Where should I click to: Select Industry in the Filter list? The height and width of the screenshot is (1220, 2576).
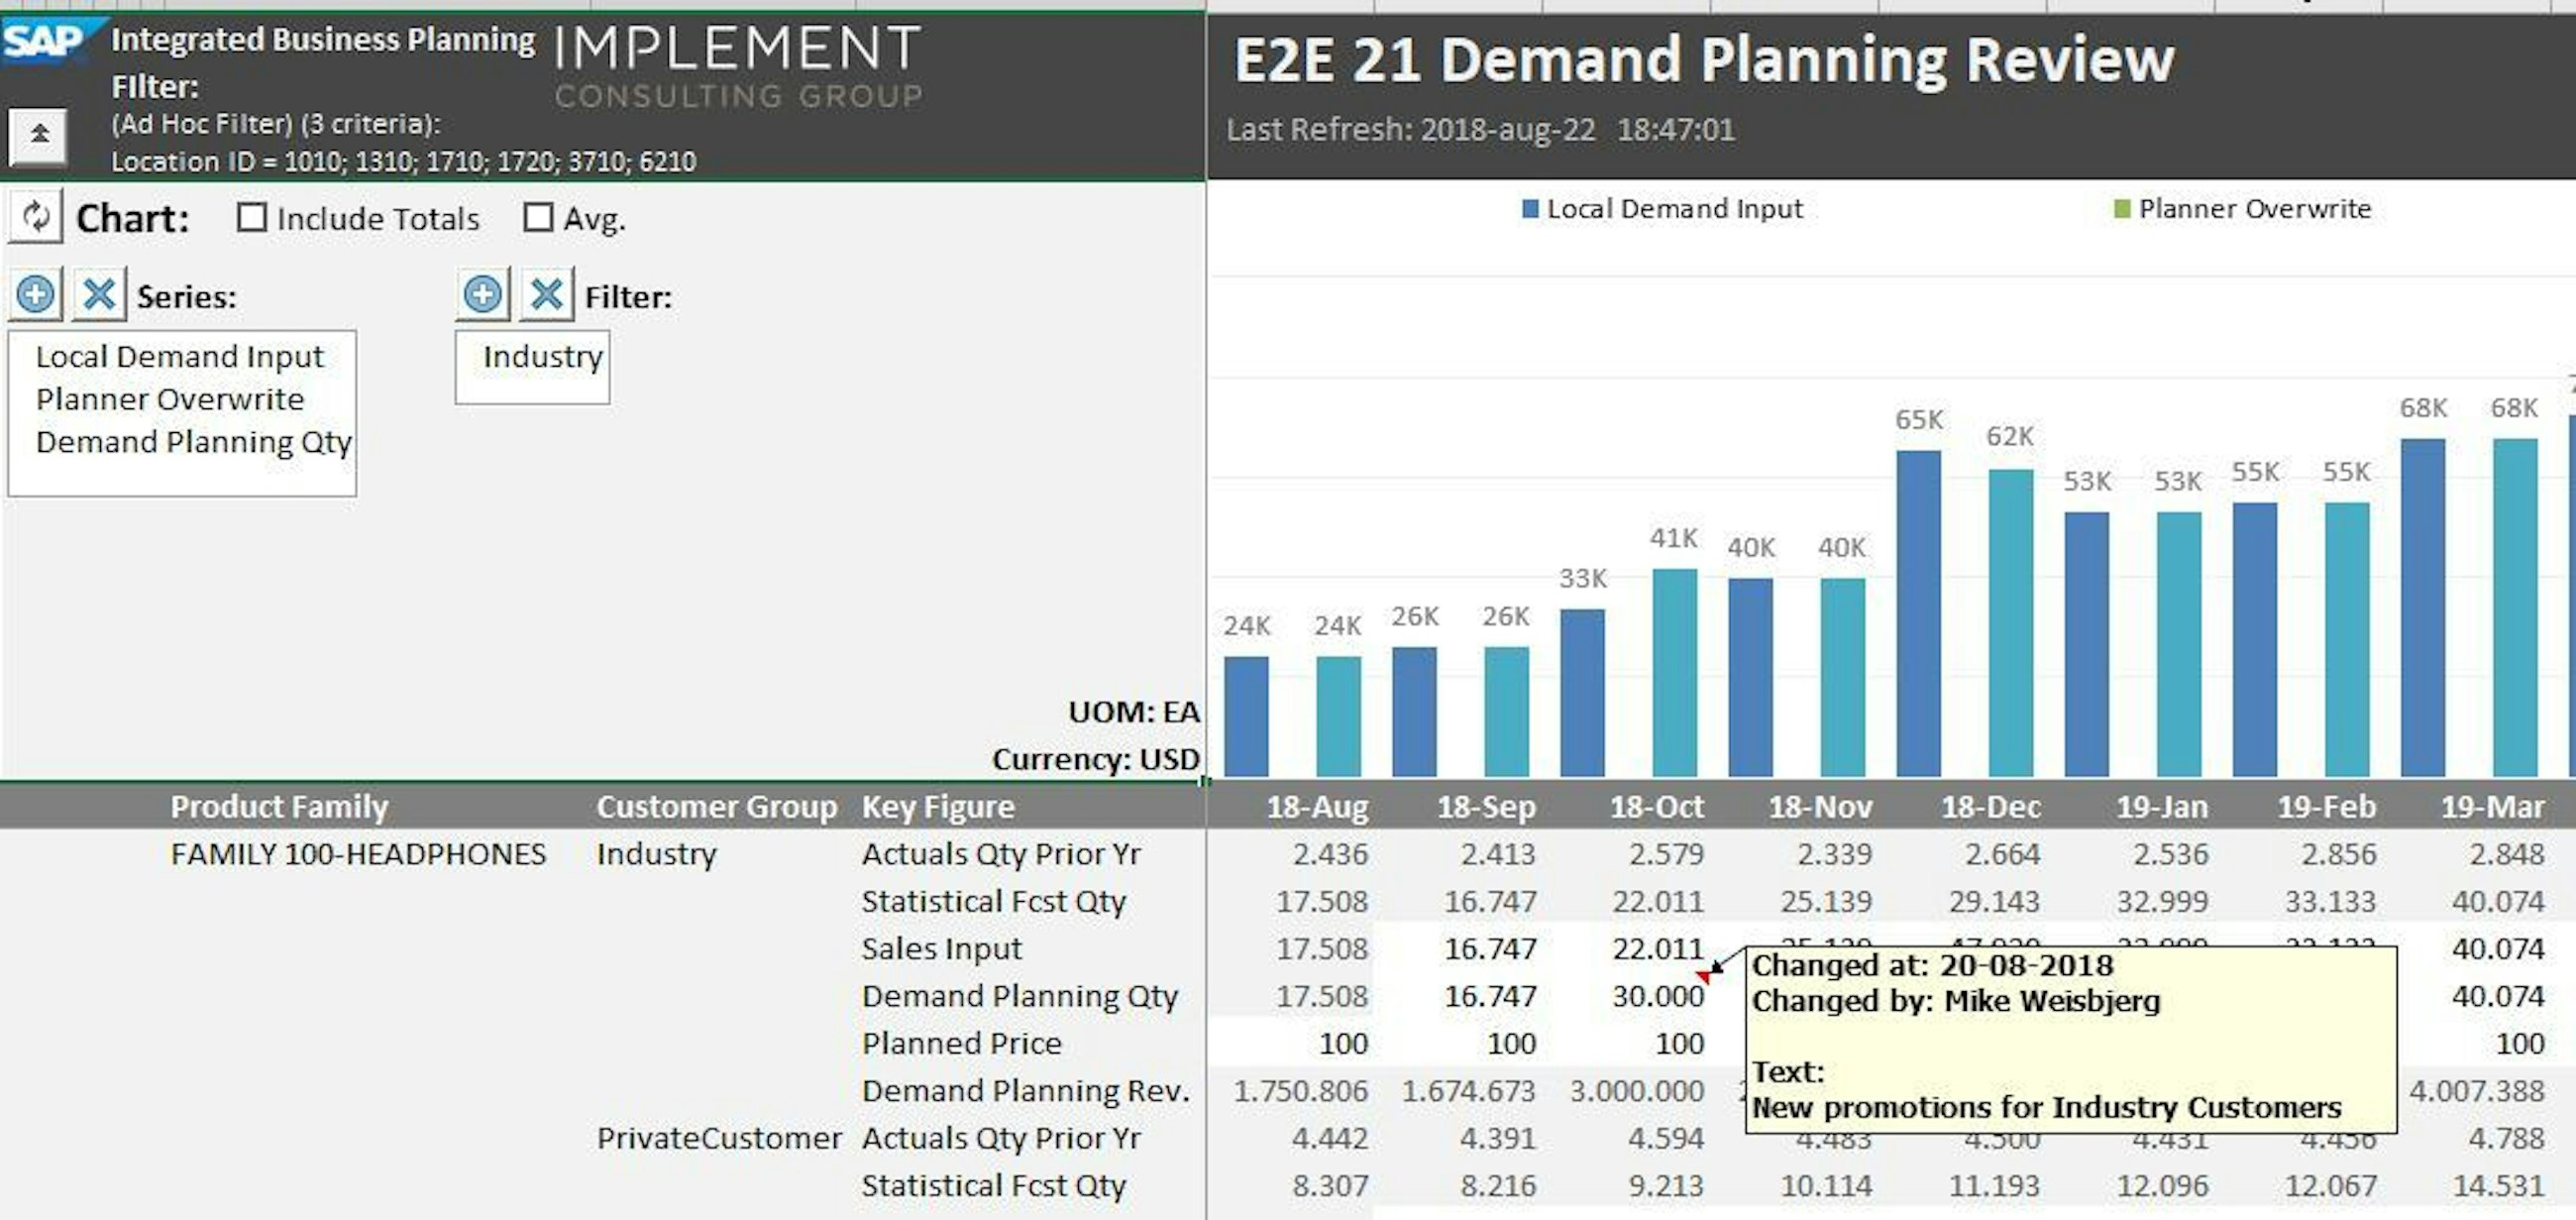pyautogui.click(x=542, y=357)
